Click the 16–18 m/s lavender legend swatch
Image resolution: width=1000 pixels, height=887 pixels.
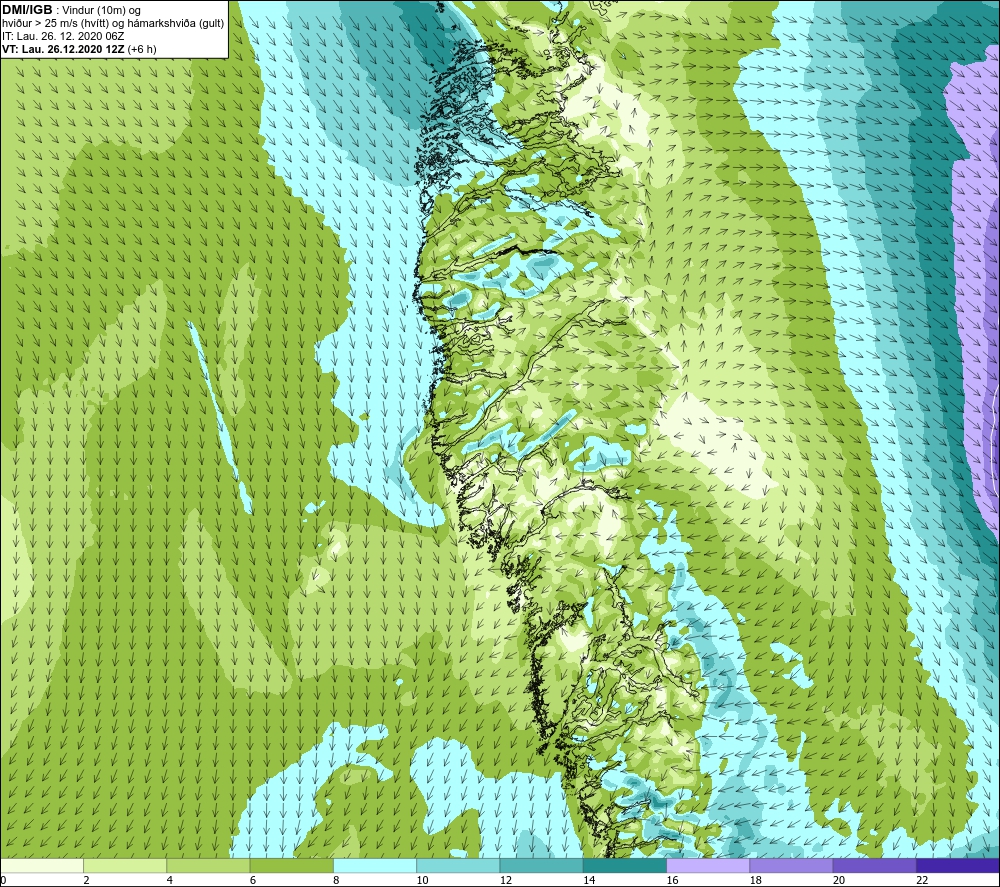pyautogui.click(x=708, y=866)
